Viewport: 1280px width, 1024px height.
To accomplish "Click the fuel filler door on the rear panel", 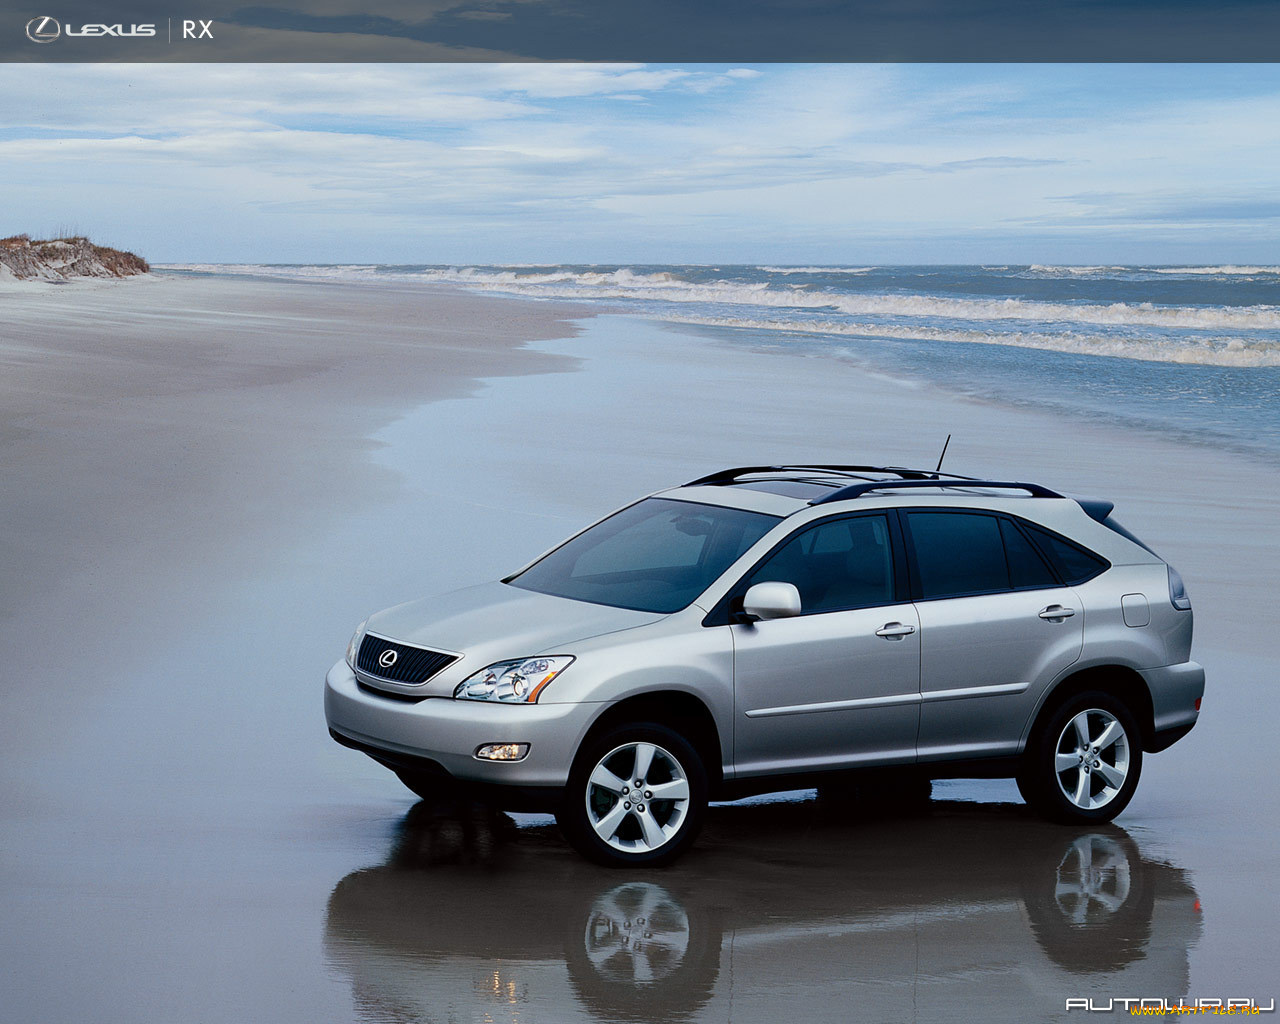I will (1135, 610).
